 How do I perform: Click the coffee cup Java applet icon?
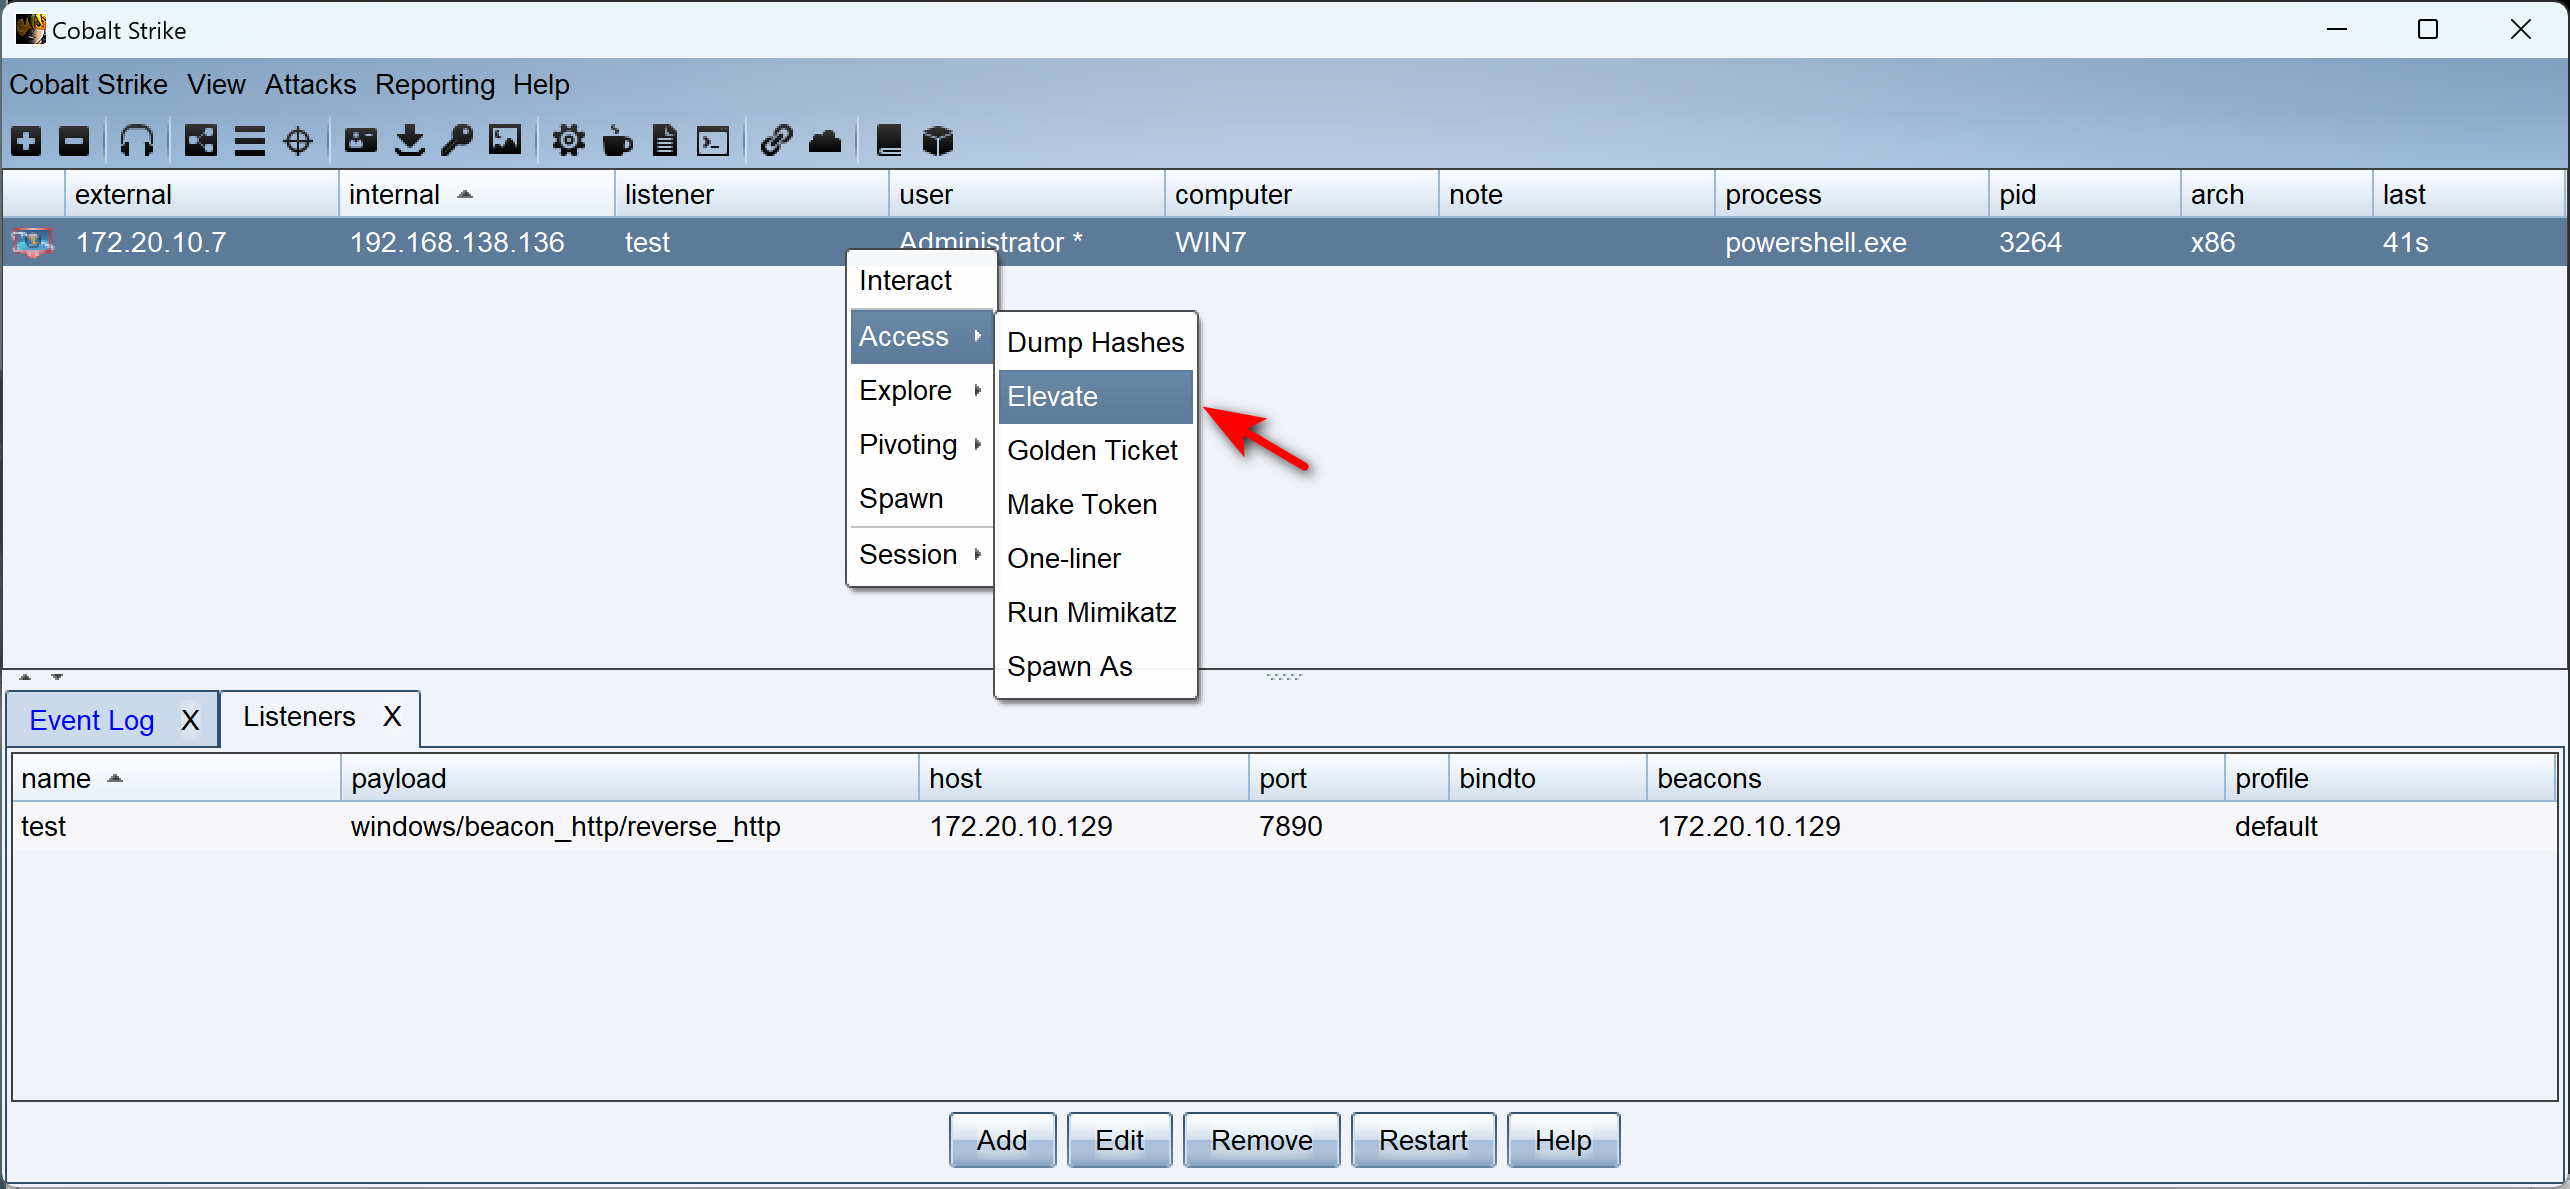(617, 141)
